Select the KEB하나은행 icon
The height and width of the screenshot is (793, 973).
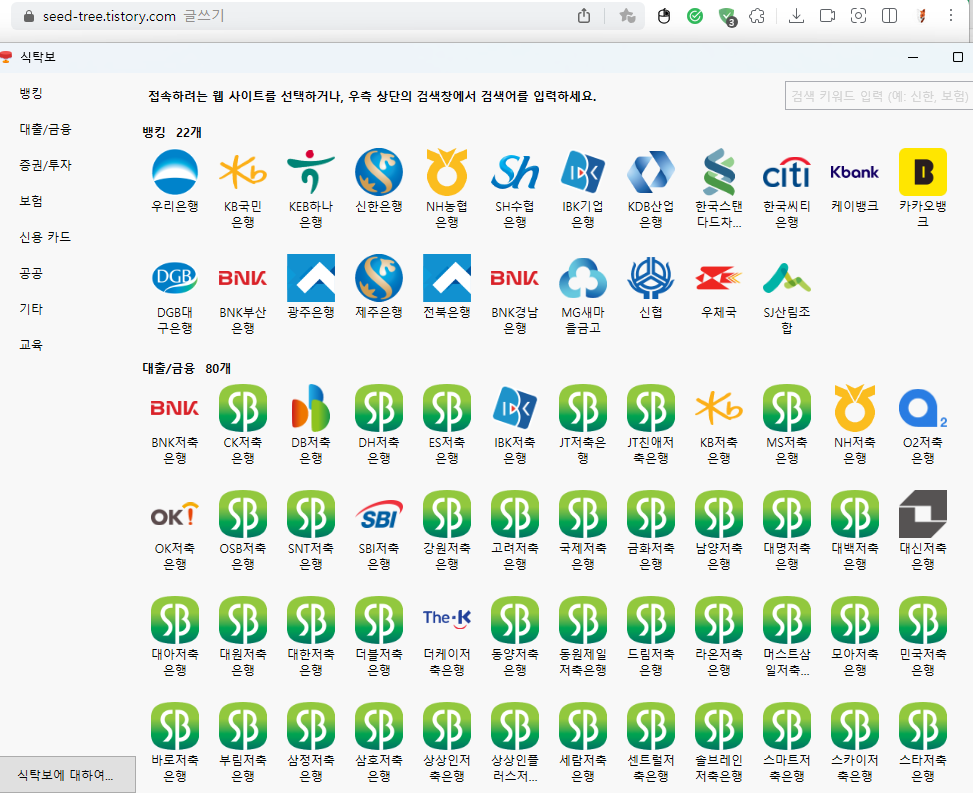[311, 172]
